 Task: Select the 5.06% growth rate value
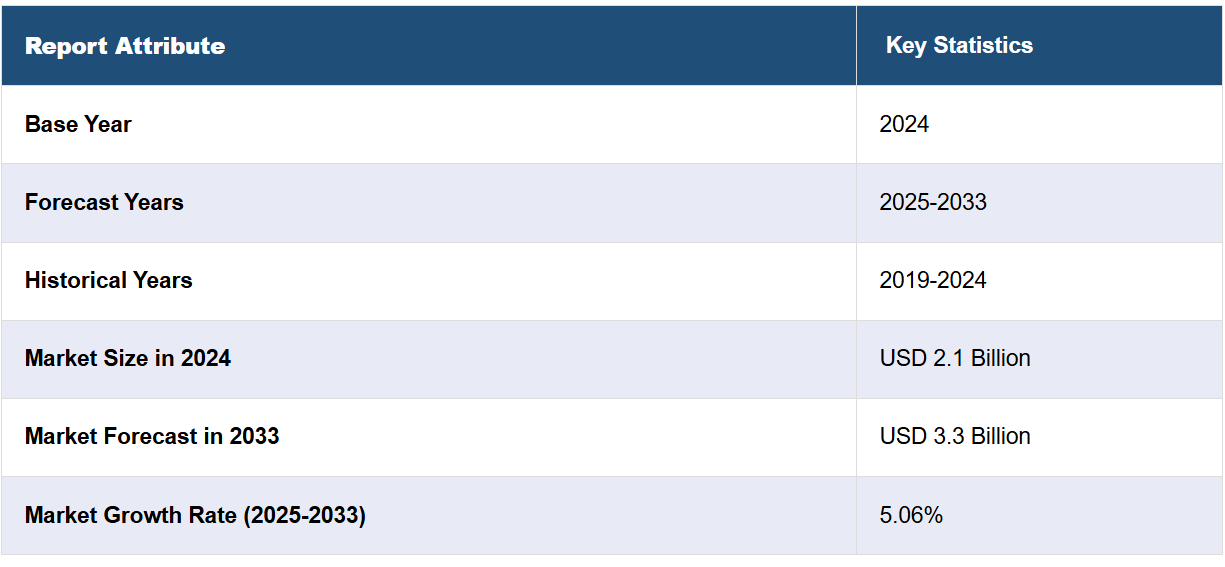(x=911, y=515)
